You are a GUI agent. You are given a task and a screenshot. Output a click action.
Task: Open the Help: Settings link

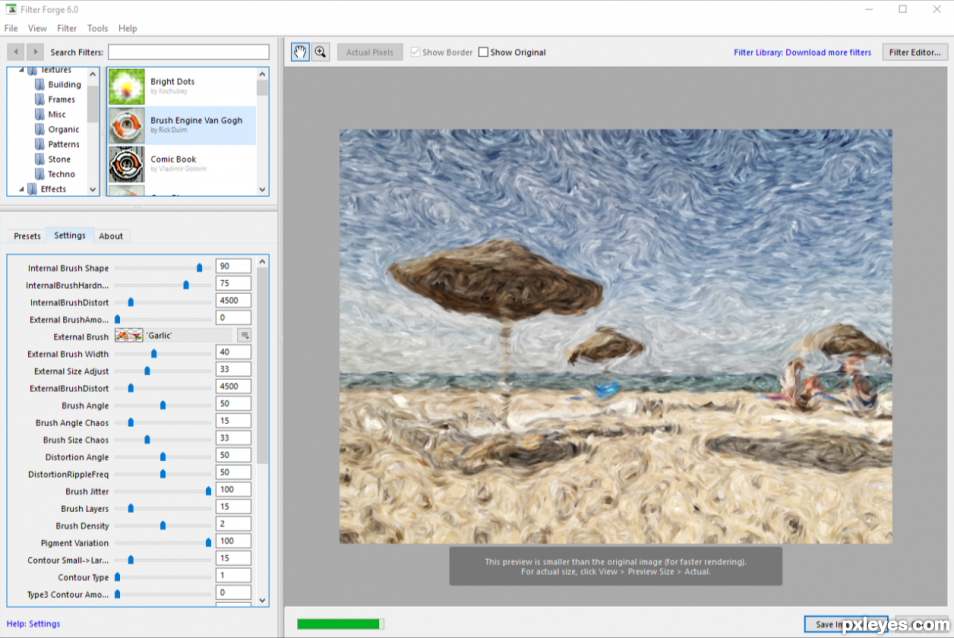point(33,624)
